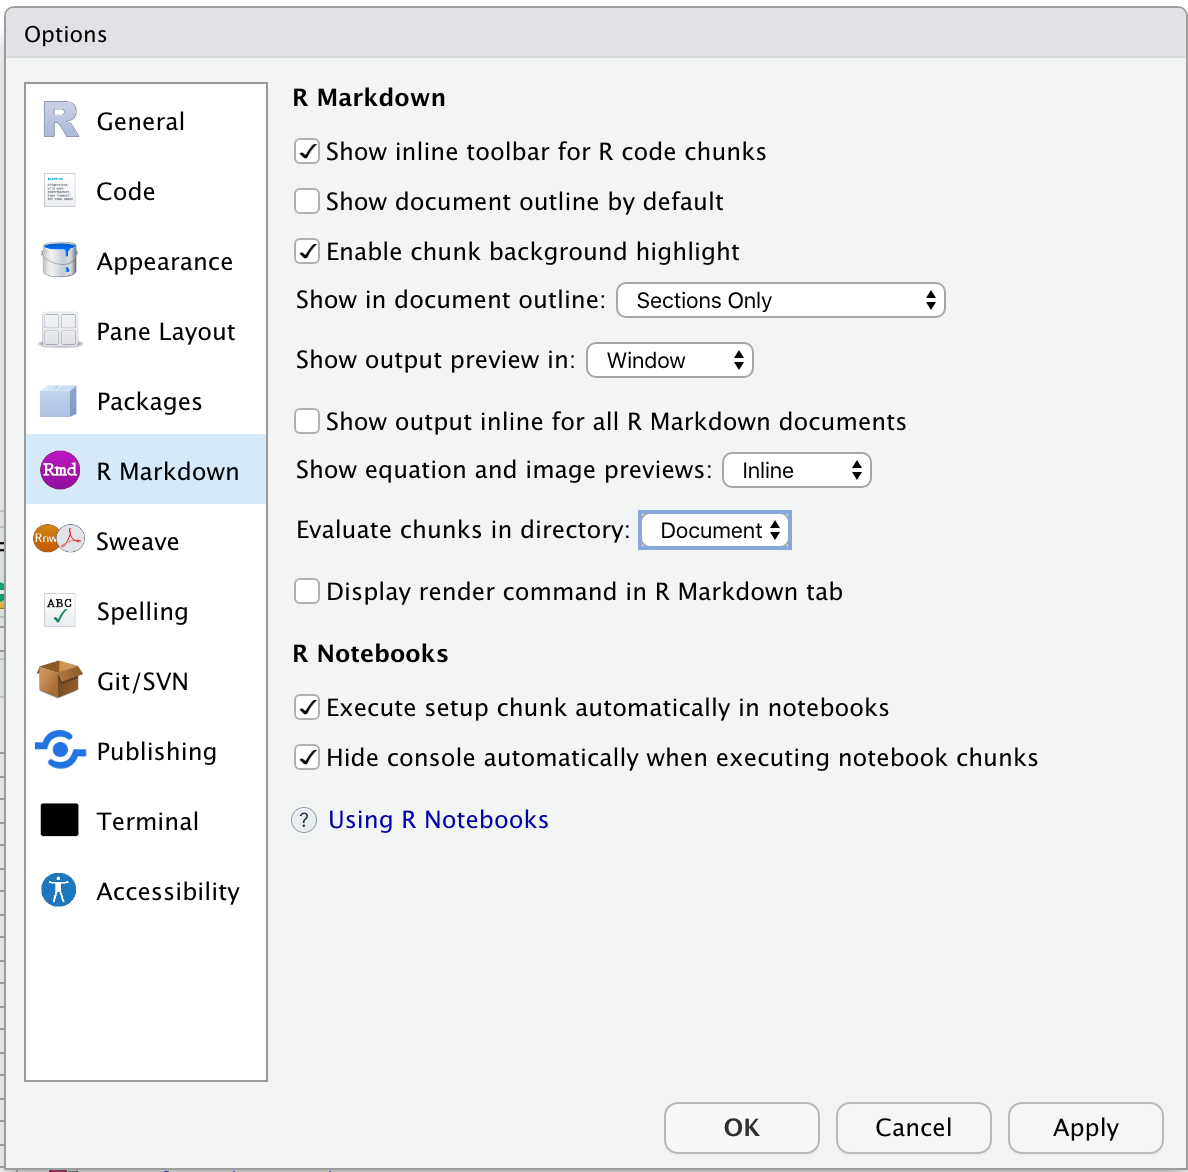Click the Sweave Rnw PDF icon
The width and height of the screenshot is (1188, 1172).
(x=59, y=539)
